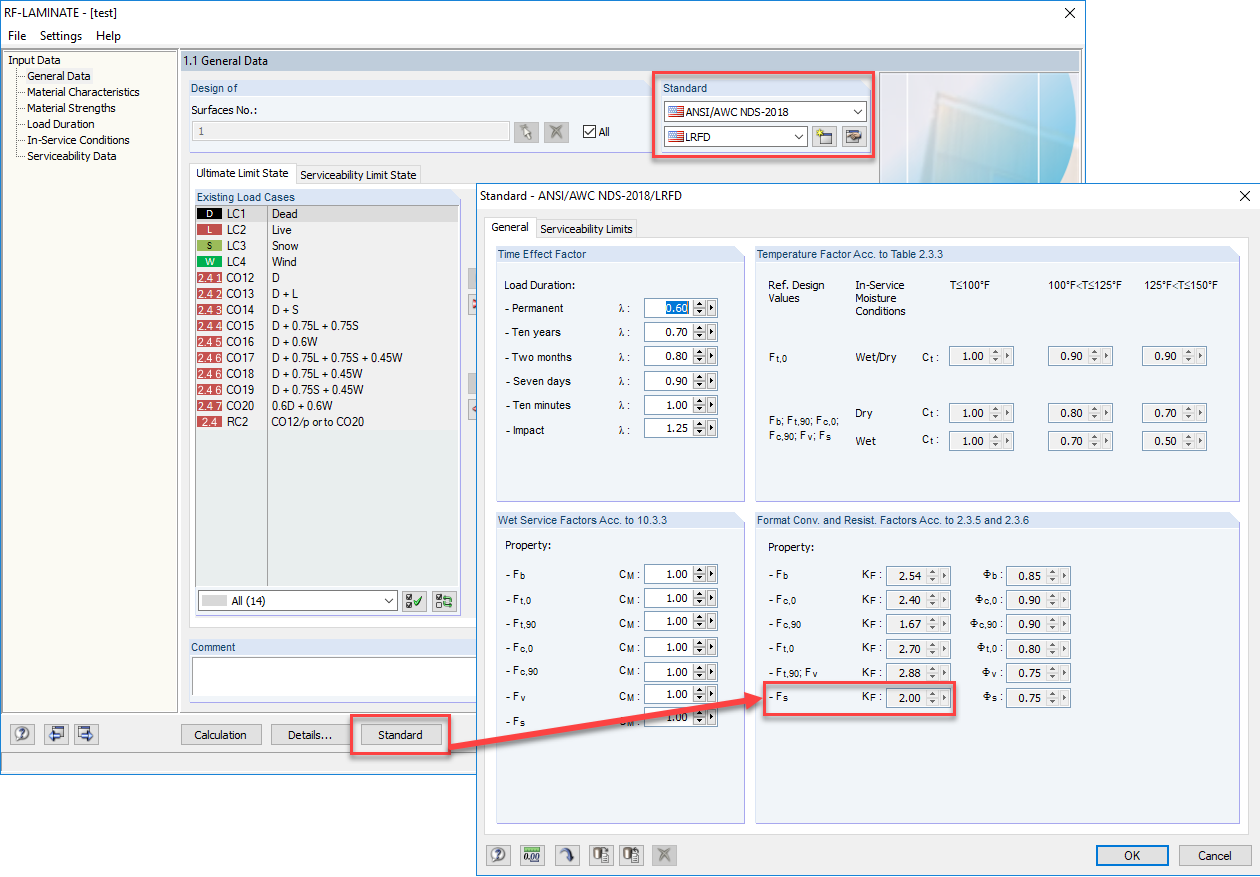This screenshot has width=1260, height=877.
Task: Open the Settings menu
Action: (x=60, y=35)
